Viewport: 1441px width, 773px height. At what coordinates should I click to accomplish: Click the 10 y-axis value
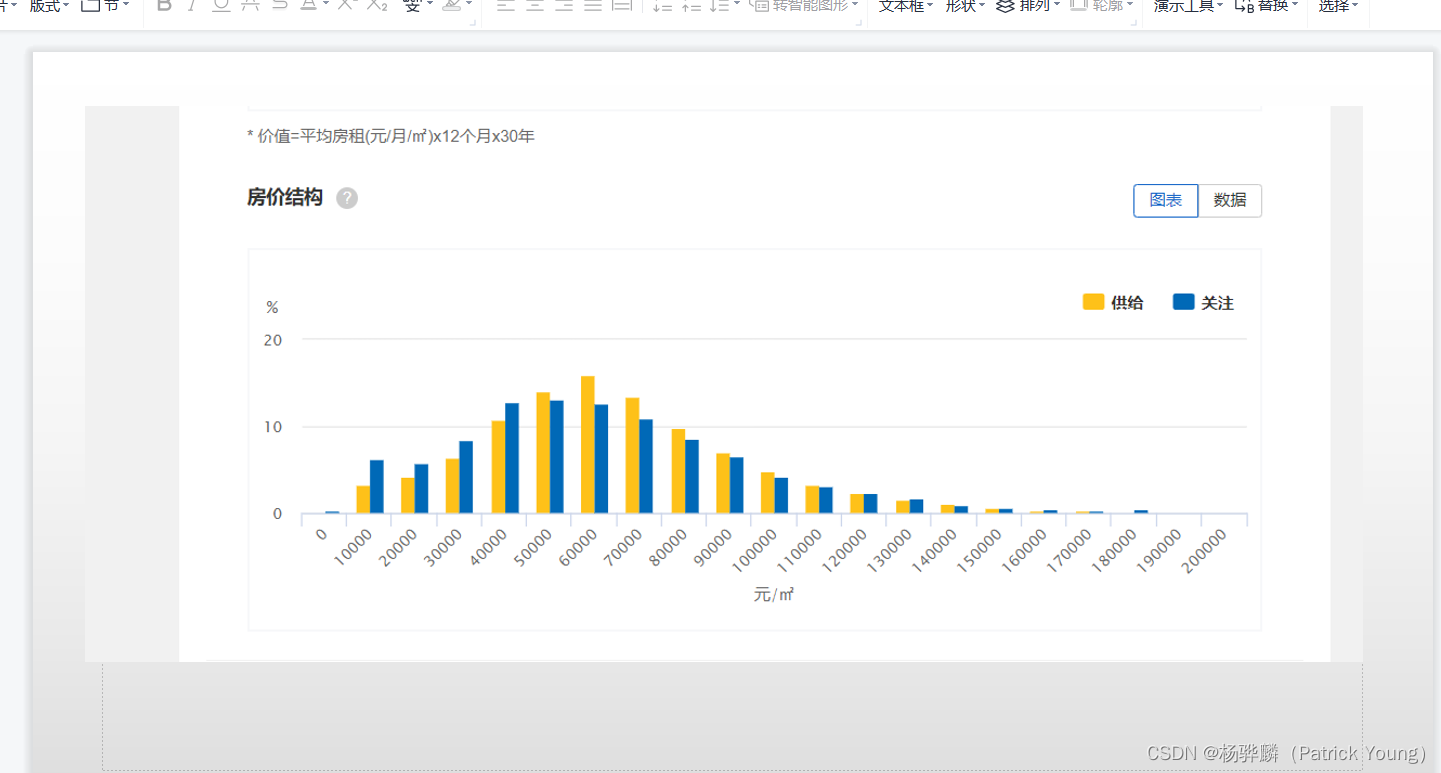pyautogui.click(x=273, y=427)
